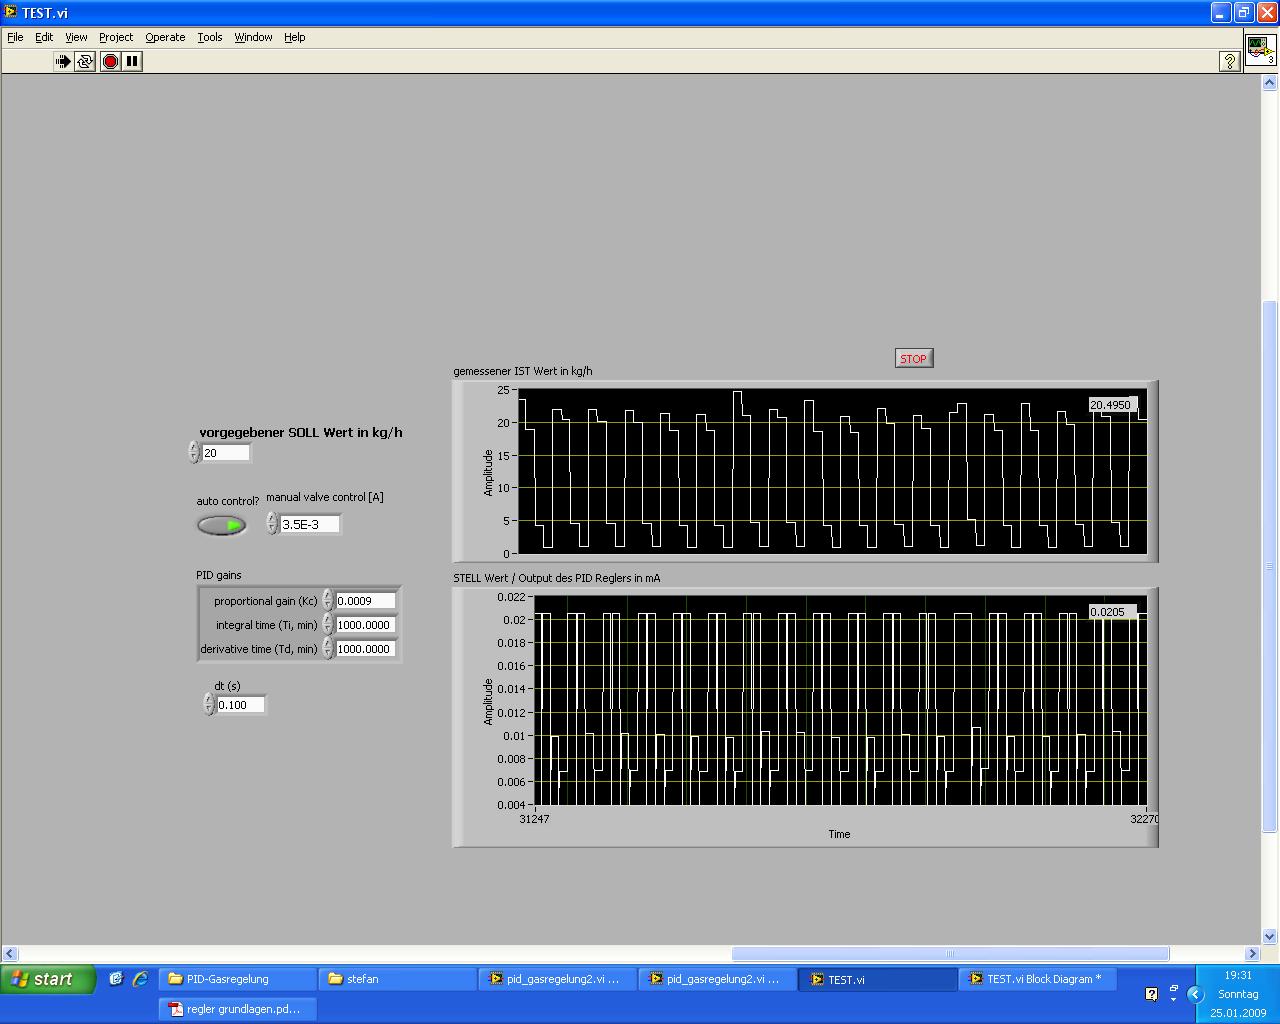The image size is (1280, 1024).
Task: Click the horizontal scrollbar thumb at bottom
Action: point(949,953)
